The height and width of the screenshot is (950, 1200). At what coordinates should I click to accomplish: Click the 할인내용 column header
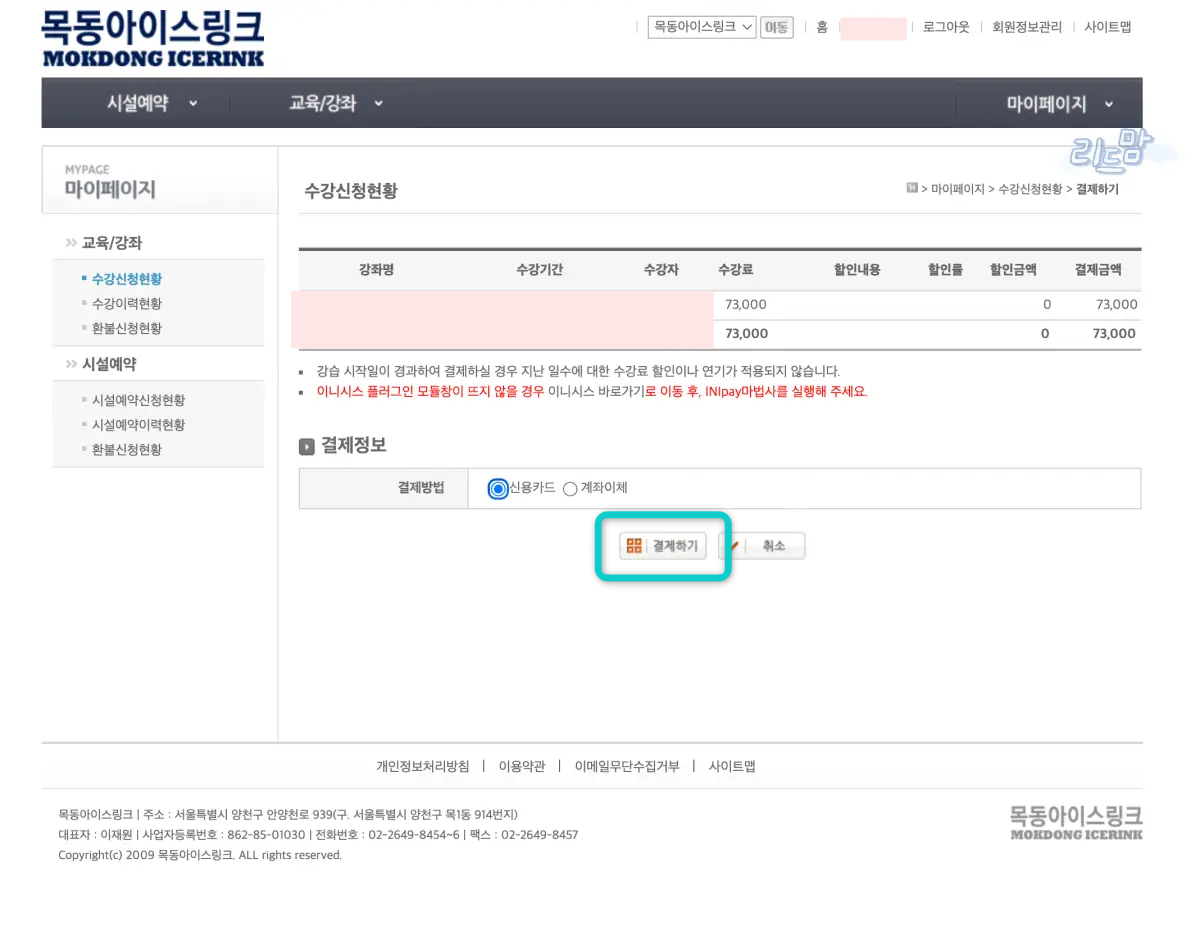(x=858, y=270)
